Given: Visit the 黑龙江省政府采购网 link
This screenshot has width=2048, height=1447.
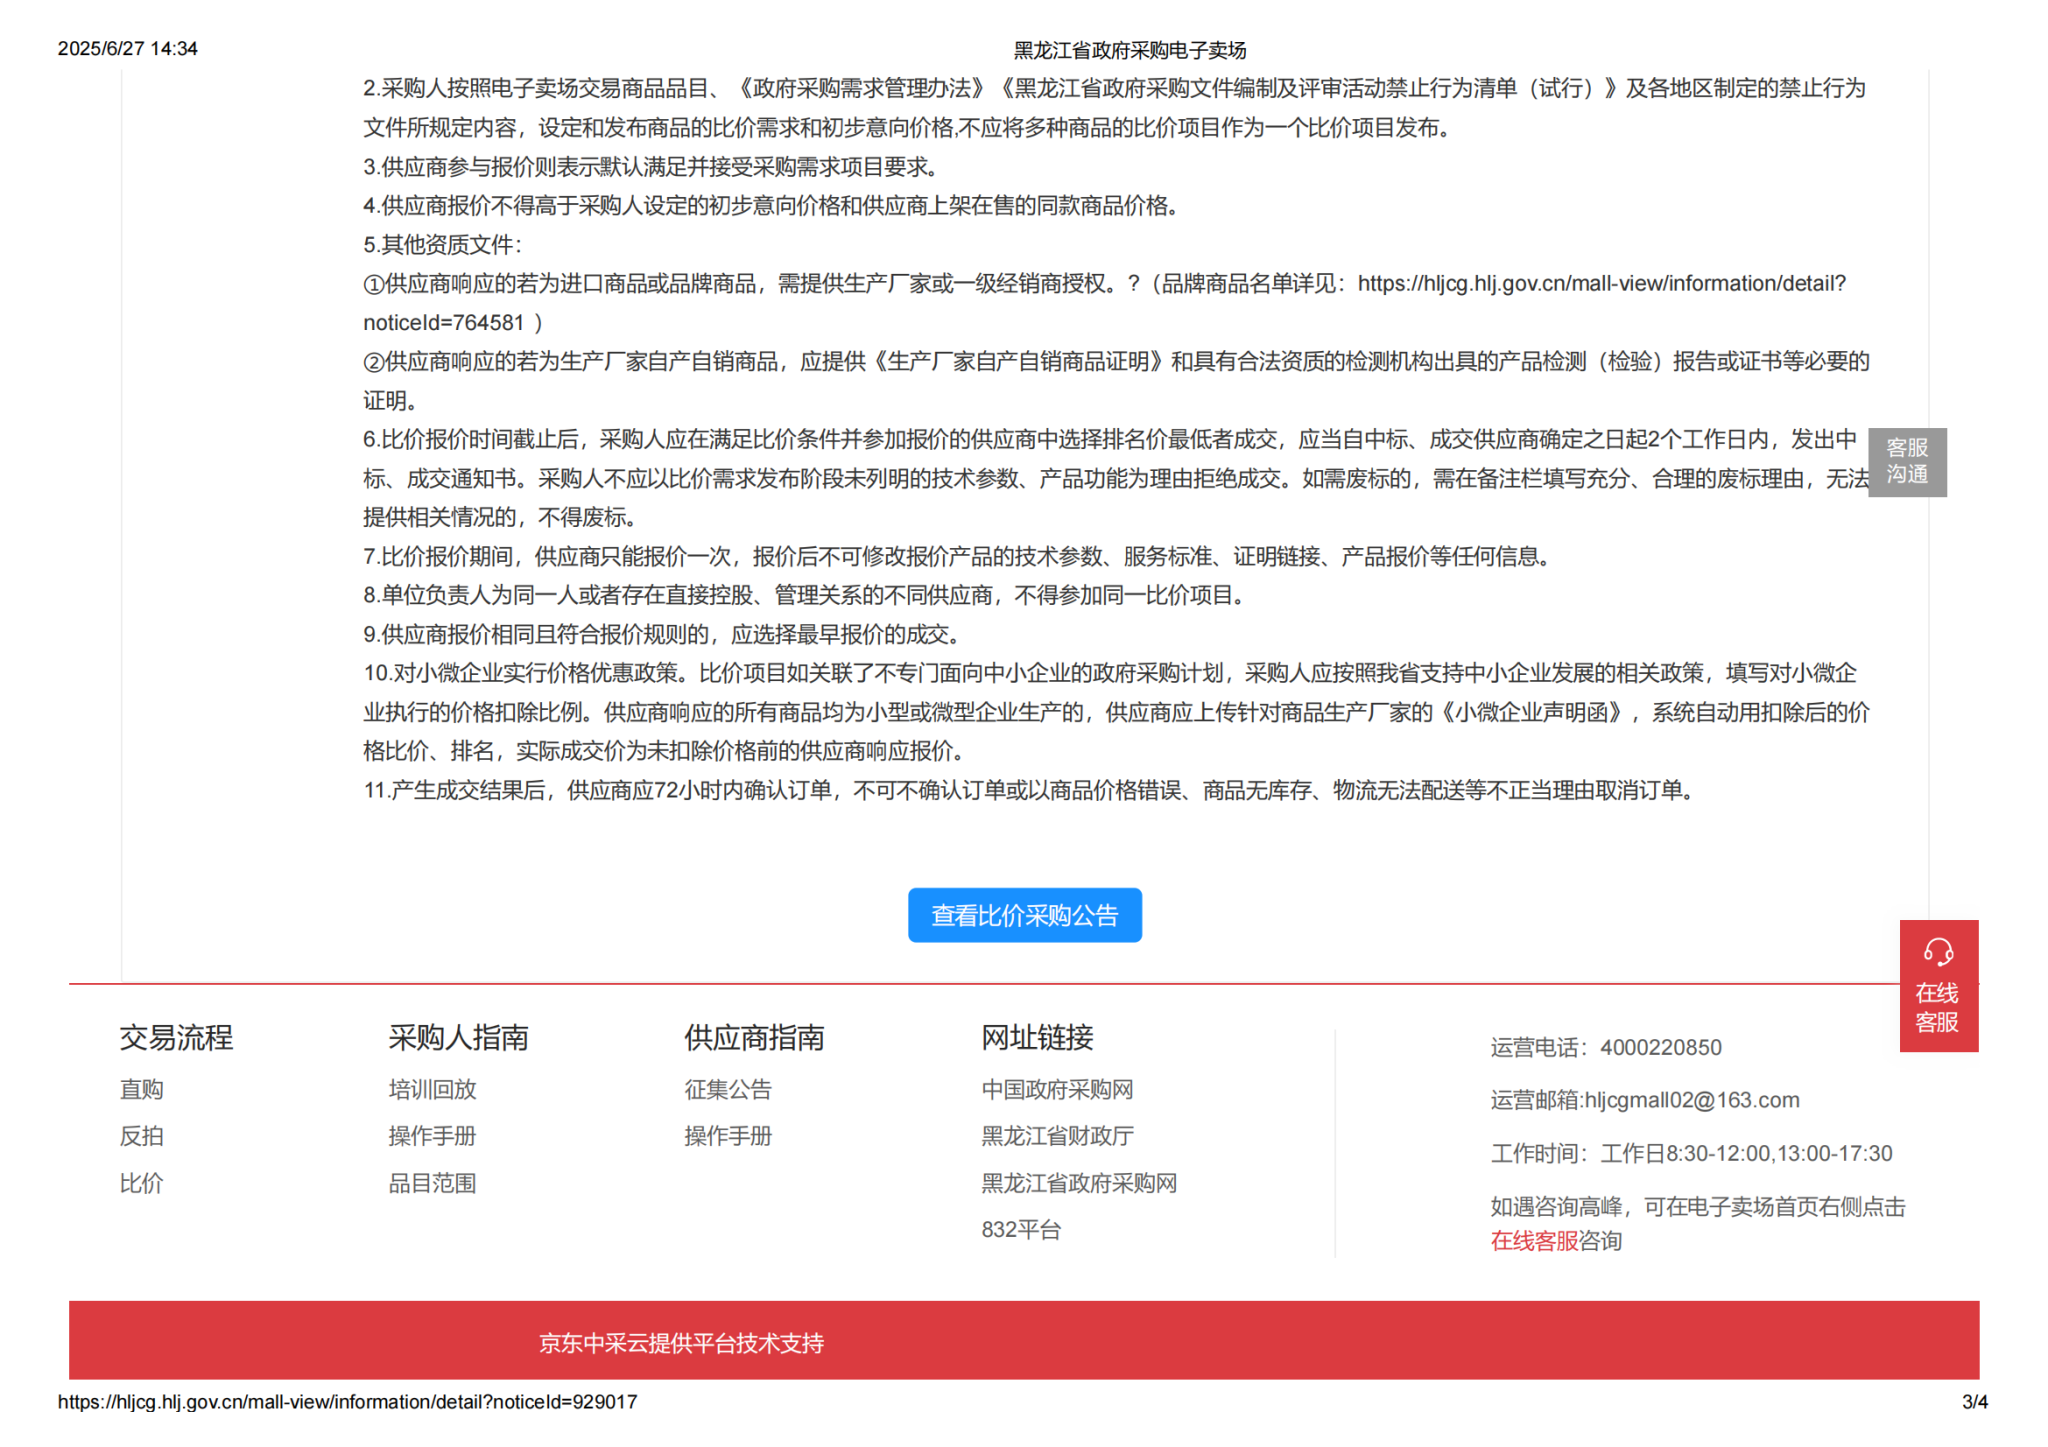Looking at the screenshot, I should pyautogui.click(x=1078, y=1183).
